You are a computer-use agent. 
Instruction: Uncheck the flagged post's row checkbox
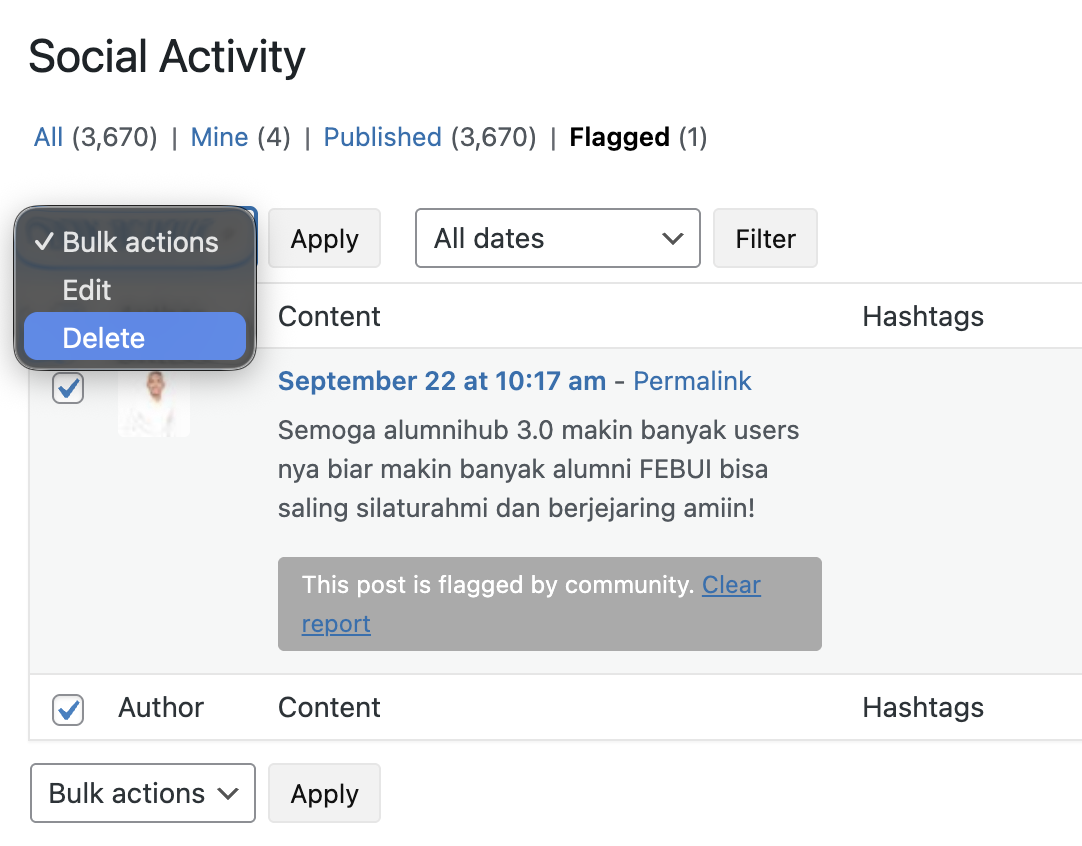(68, 388)
